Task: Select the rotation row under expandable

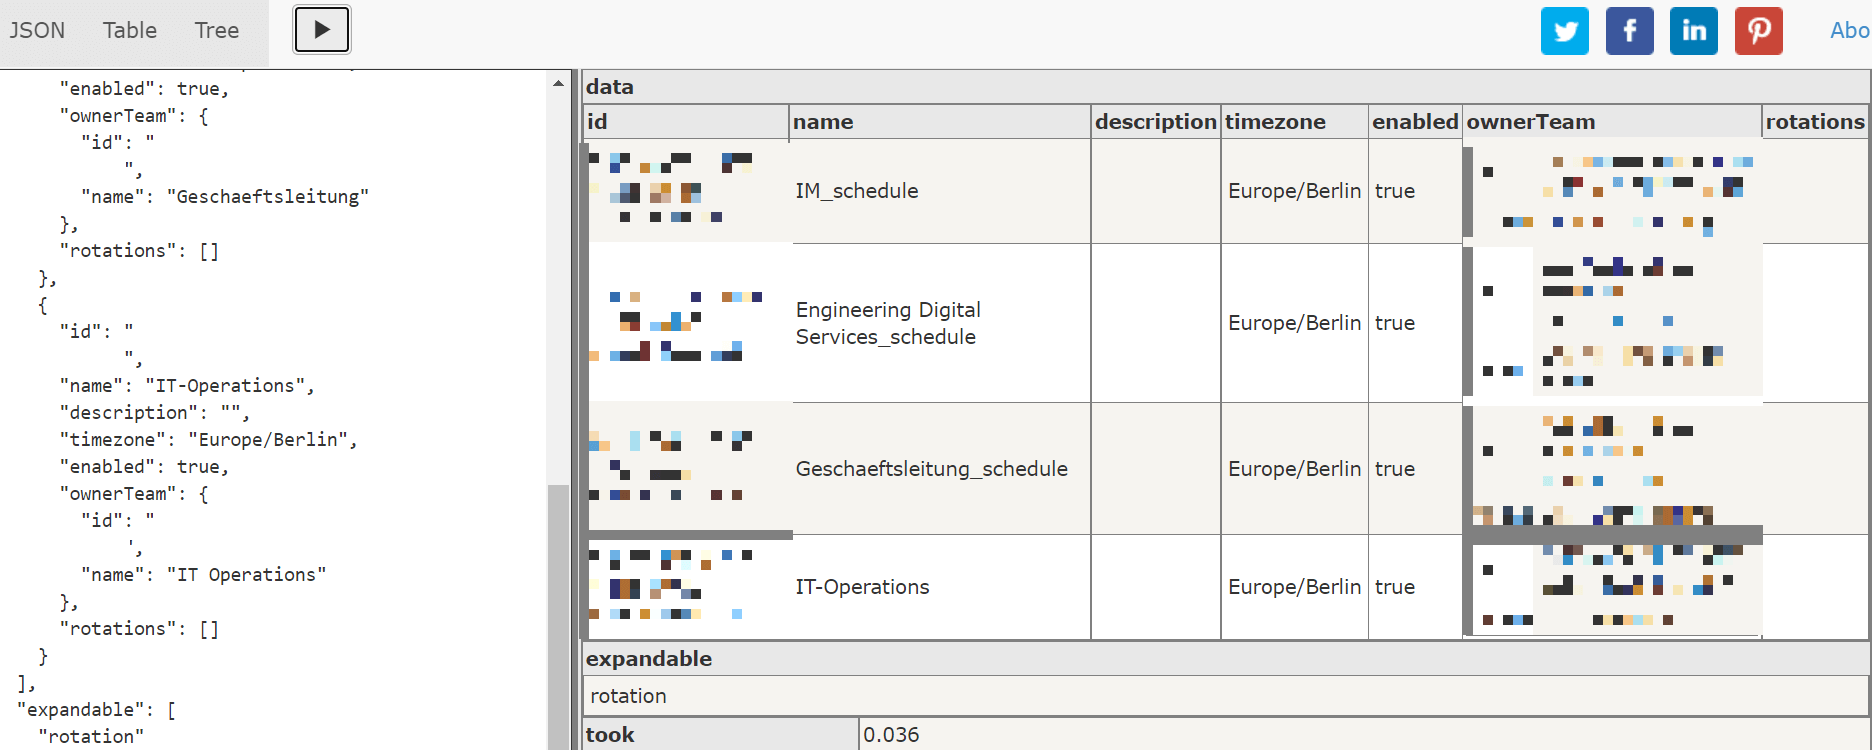Action: pyautogui.click(x=1226, y=696)
